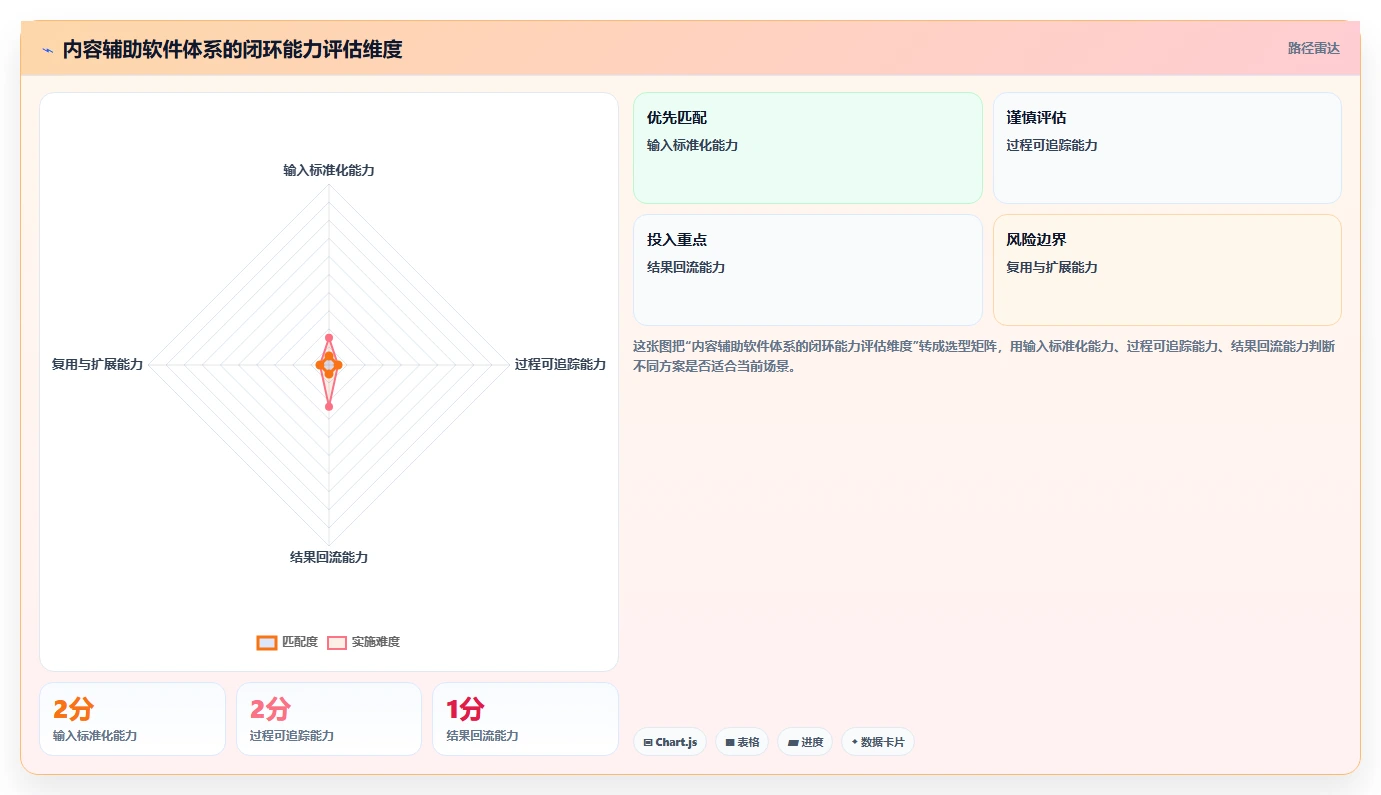
Task: Click the top pink radar data point
Action: 329,337
